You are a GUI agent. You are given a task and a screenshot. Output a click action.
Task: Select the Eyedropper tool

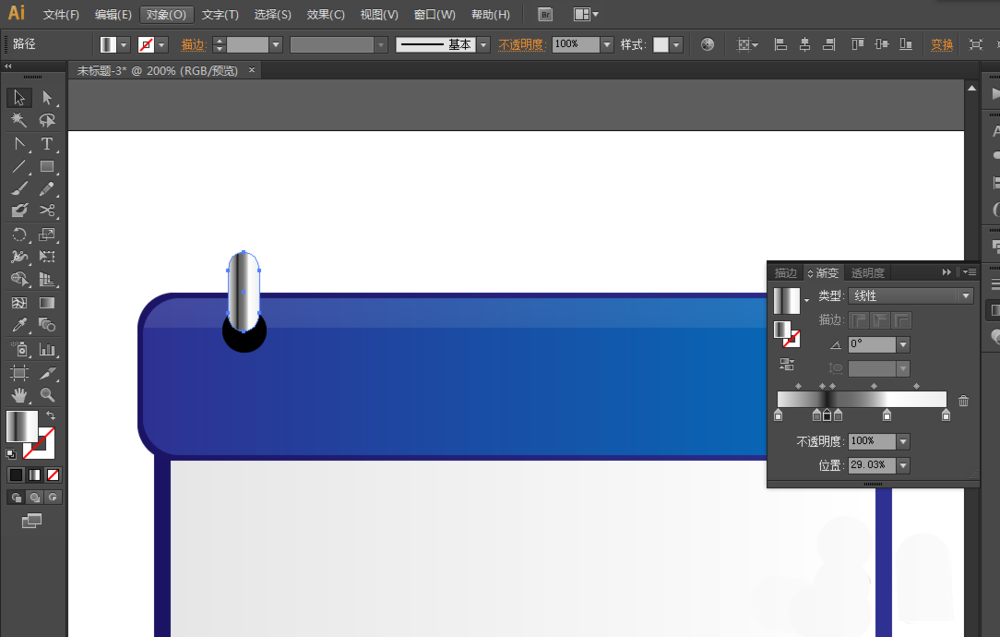(x=19, y=325)
